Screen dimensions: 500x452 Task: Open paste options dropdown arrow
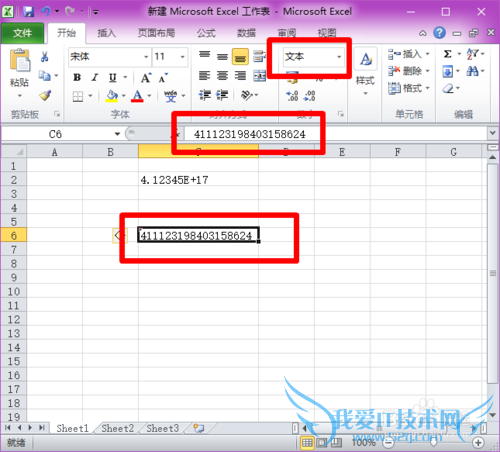coord(20,96)
